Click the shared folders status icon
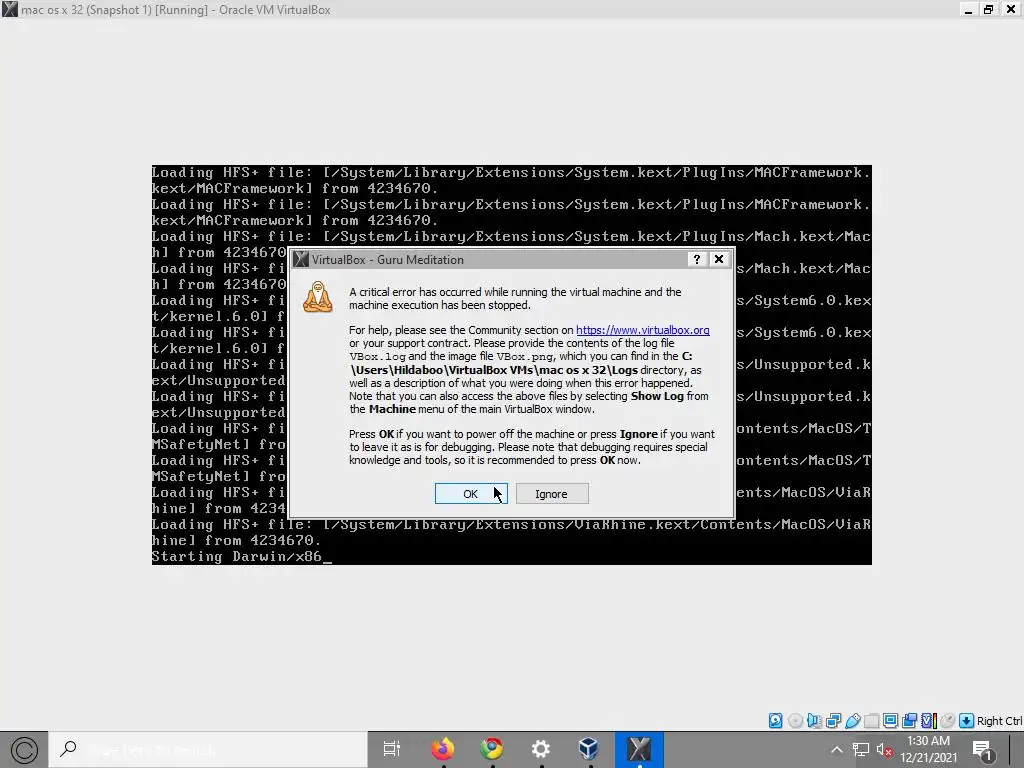 [871, 720]
